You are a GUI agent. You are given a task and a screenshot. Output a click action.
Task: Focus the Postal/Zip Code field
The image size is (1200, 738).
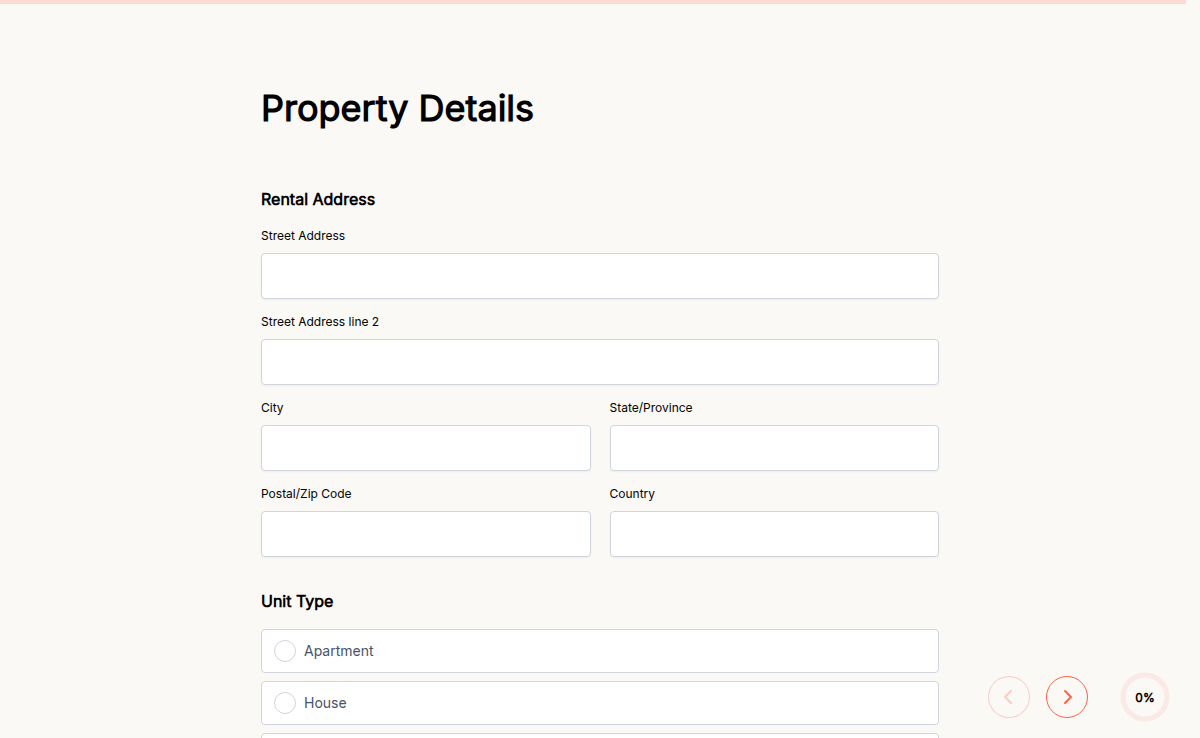[x=425, y=534]
